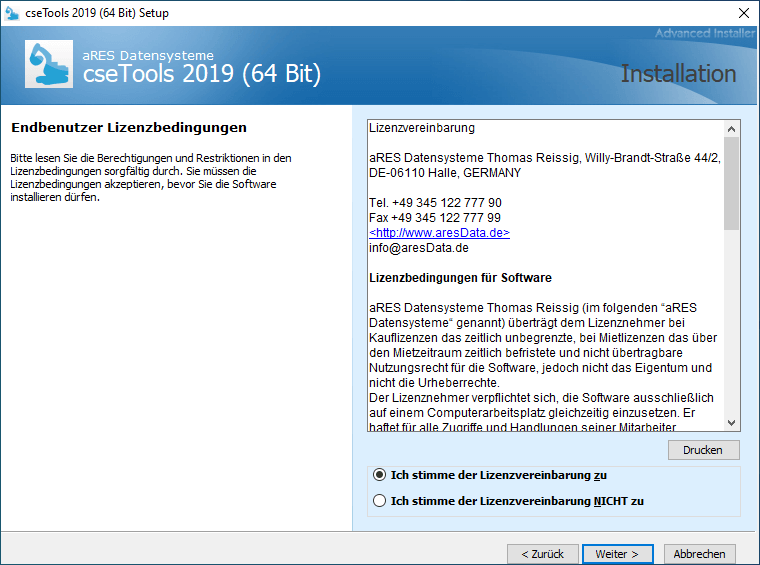Go back with the Zurück button
The width and height of the screenshot is (760, 565).
543,554
